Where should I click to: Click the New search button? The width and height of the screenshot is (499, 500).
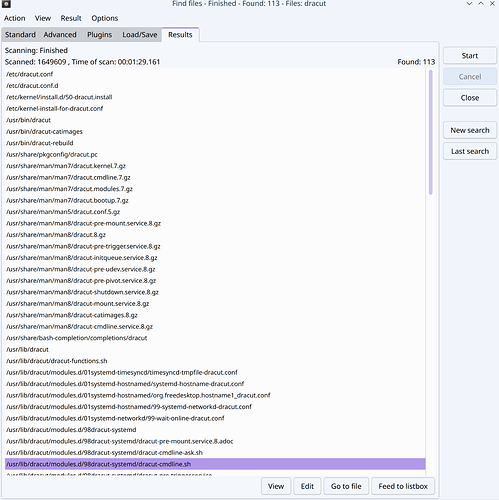point(470,130)
